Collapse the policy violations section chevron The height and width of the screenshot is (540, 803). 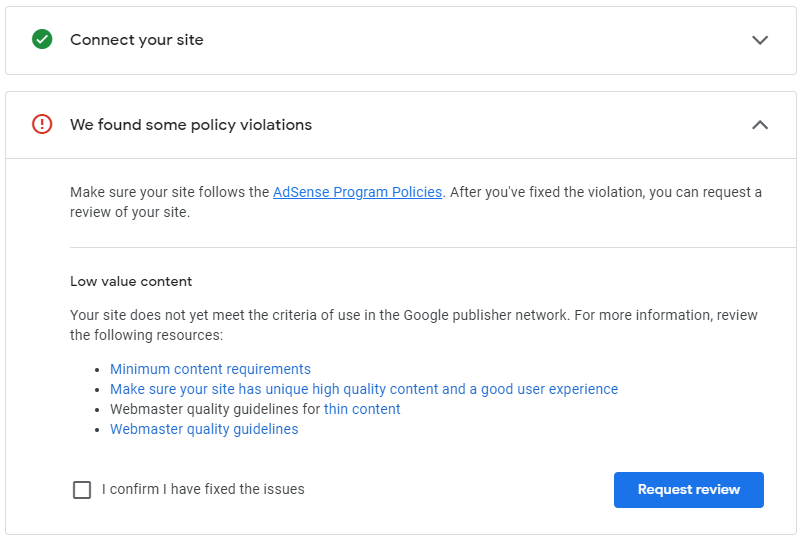point(760,124)
